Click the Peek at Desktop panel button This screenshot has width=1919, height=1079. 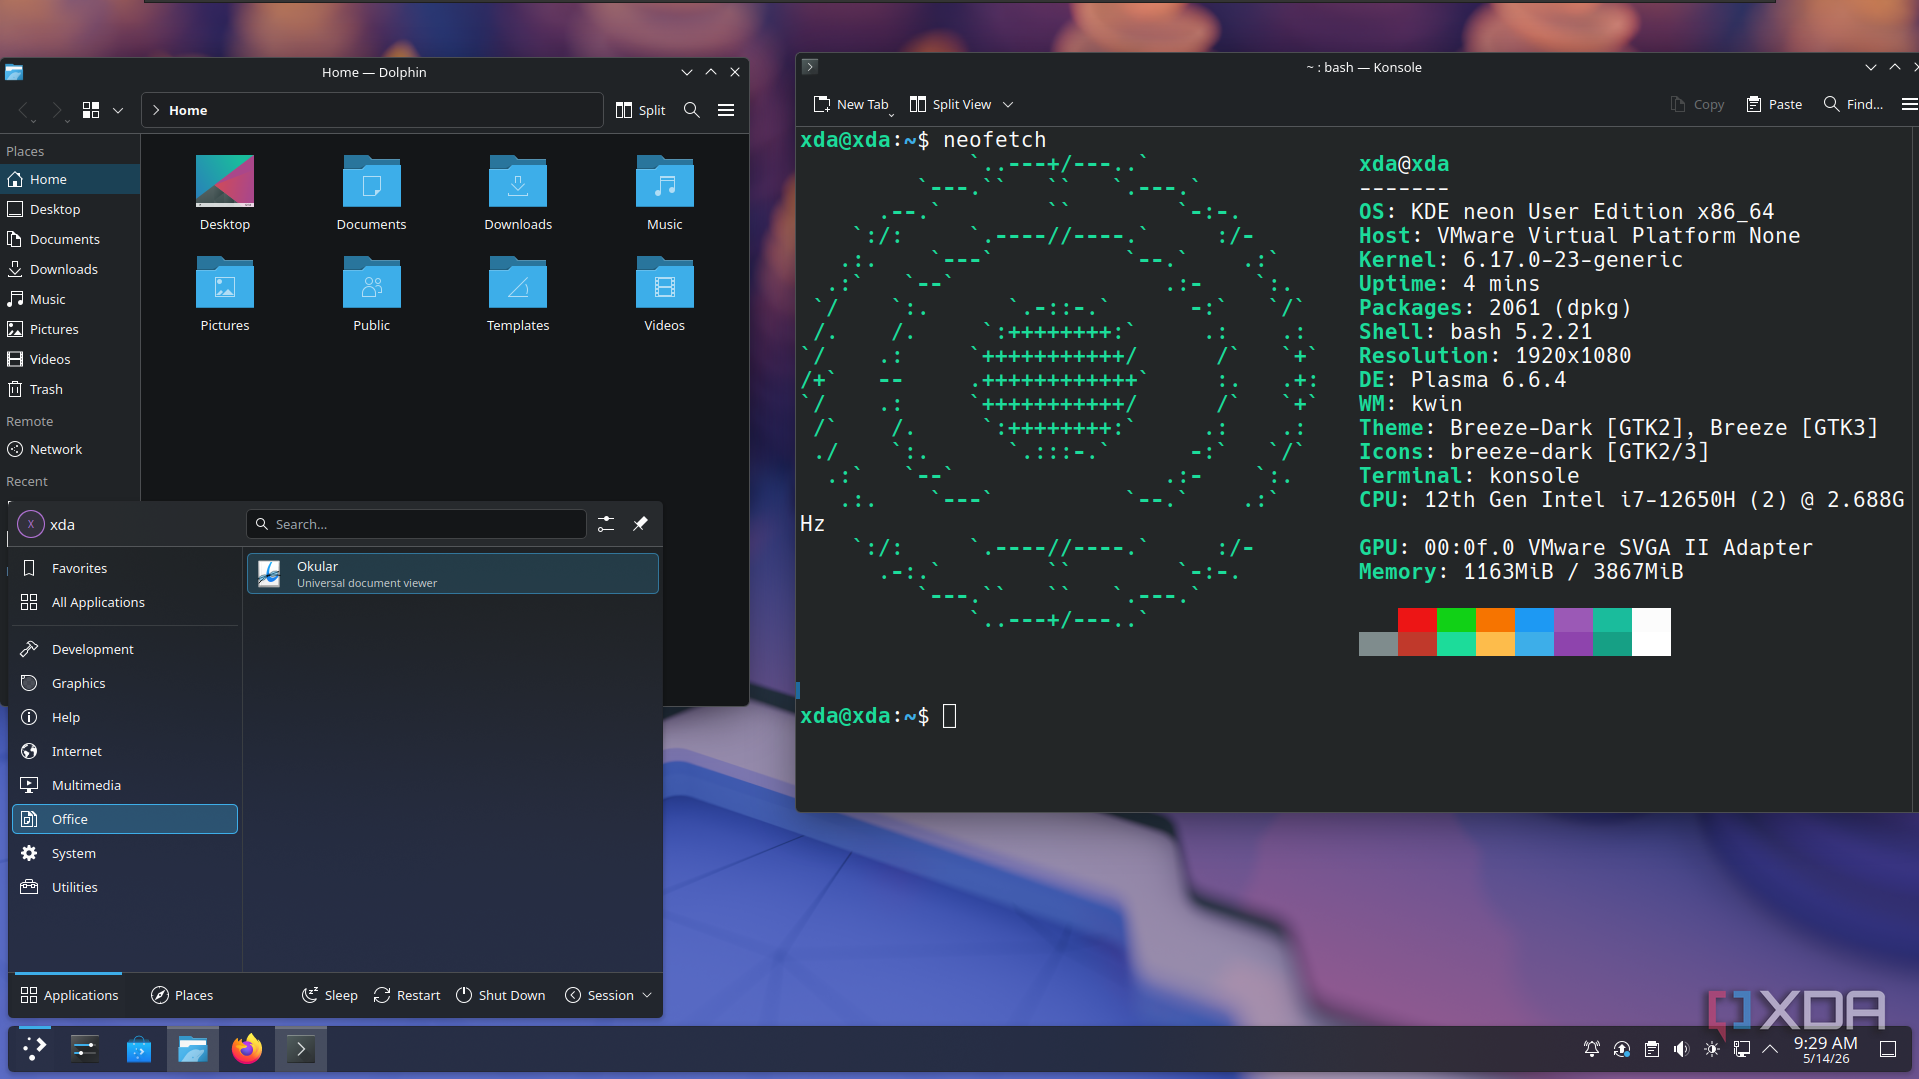pos(1888,1049)
